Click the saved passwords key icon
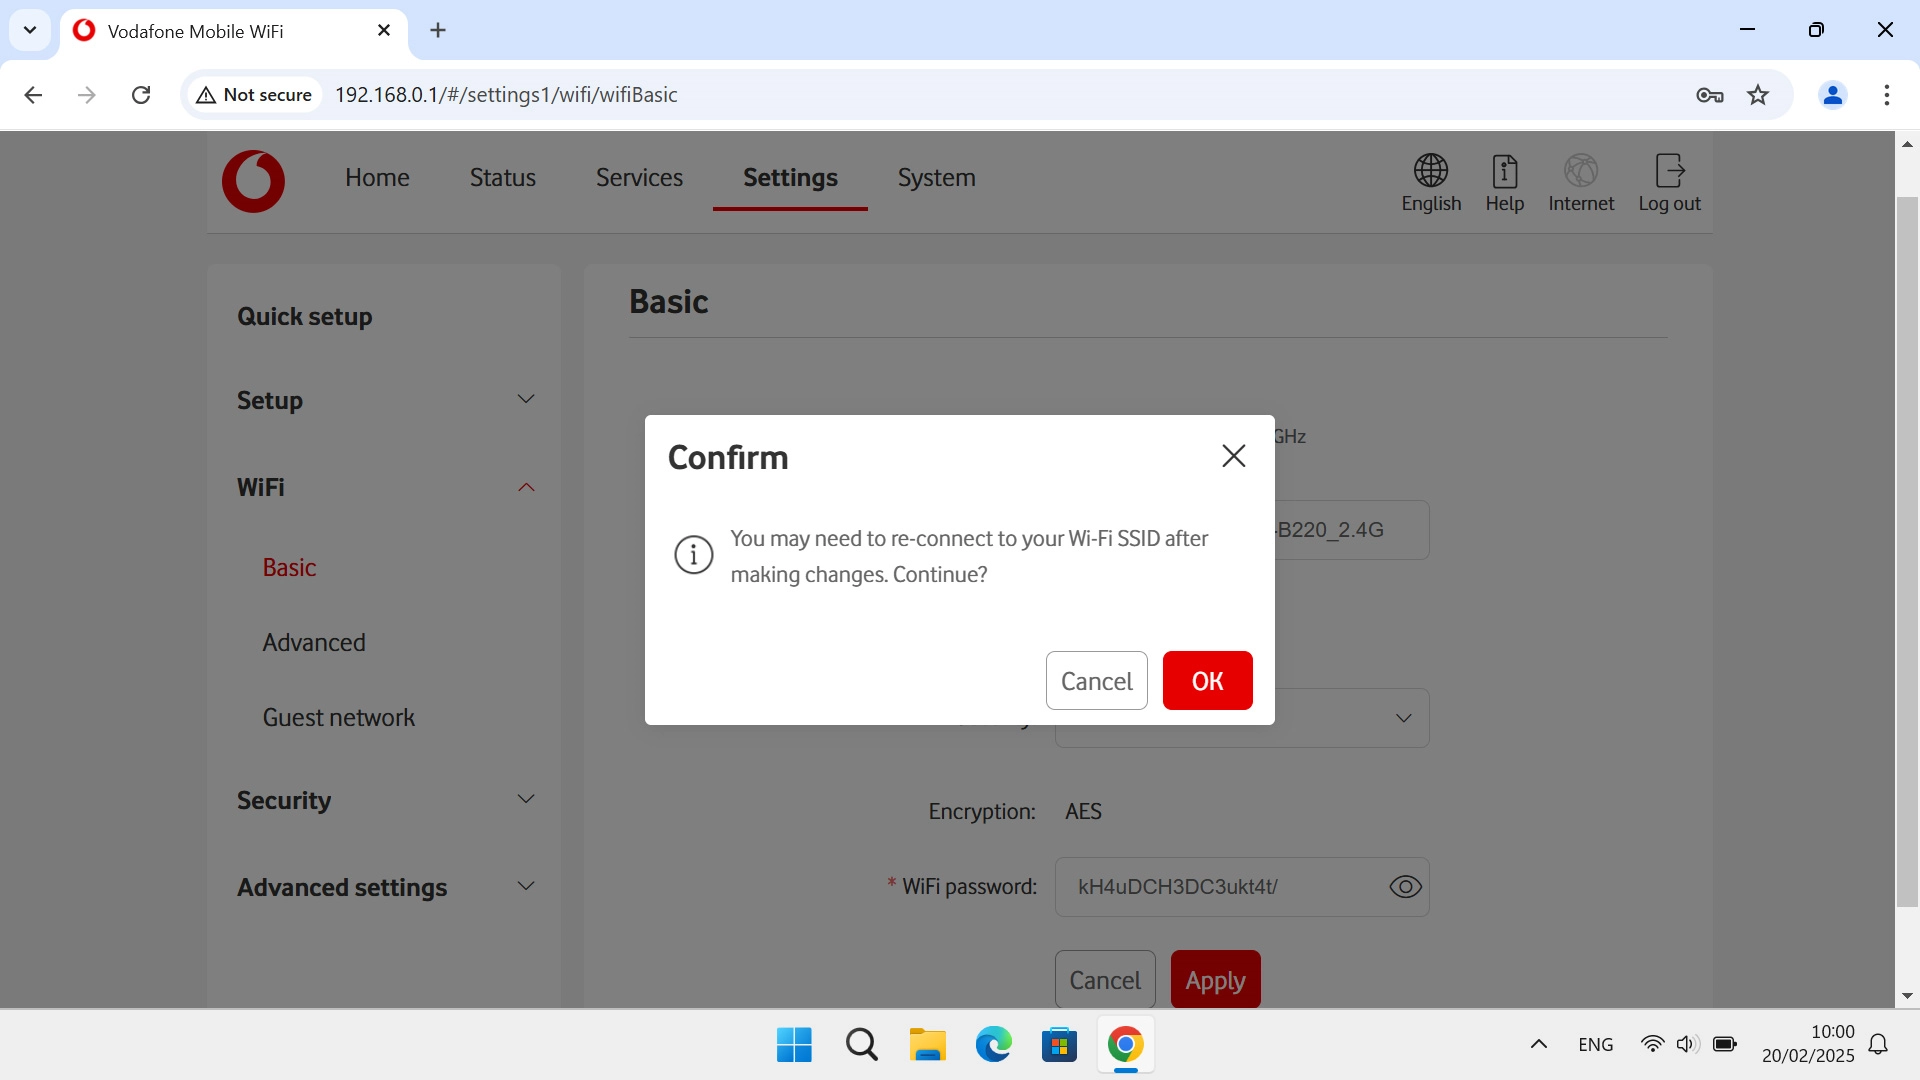Viewport: 1920px width, 1080px height. pyautogui.click(x=1709, y=95)
